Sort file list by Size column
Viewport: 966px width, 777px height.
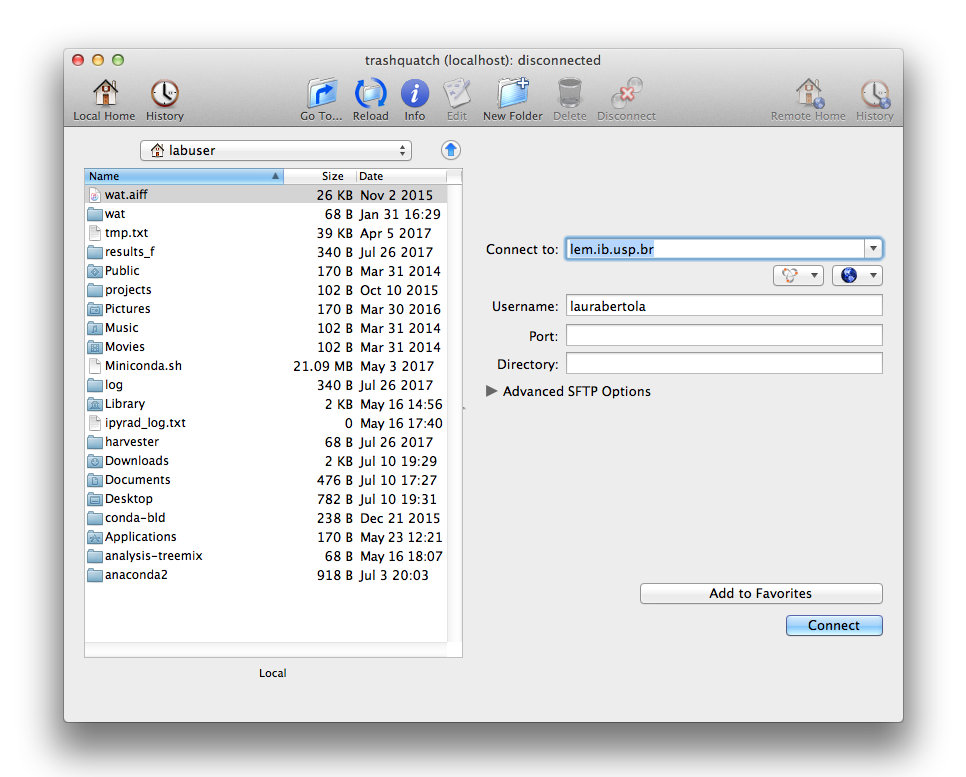(x=320, y=176)
